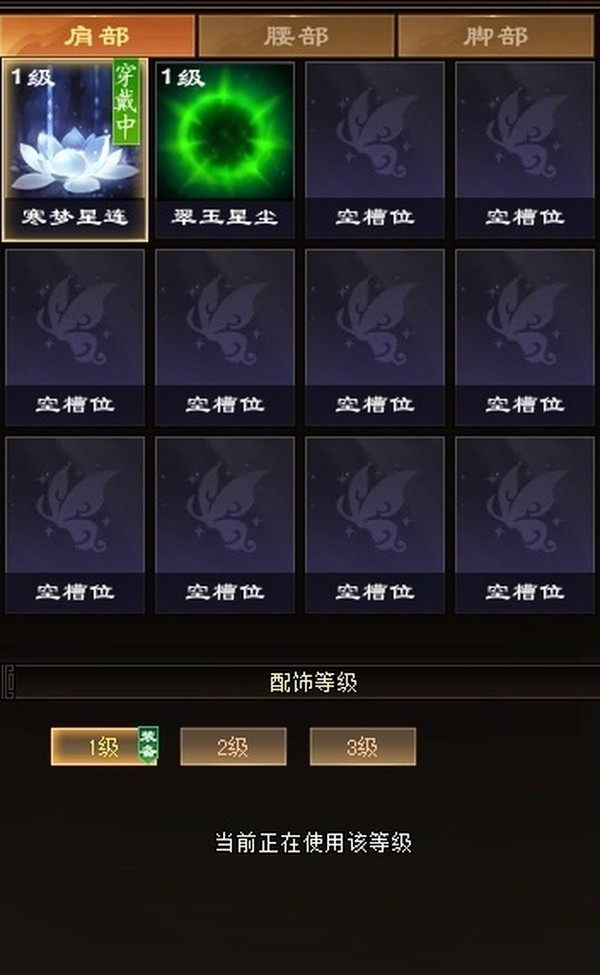Image resolution: width=600 pixels, height=975 pixels.
Task: Select the last empty slot in bottom row
Action: (525, 525)
